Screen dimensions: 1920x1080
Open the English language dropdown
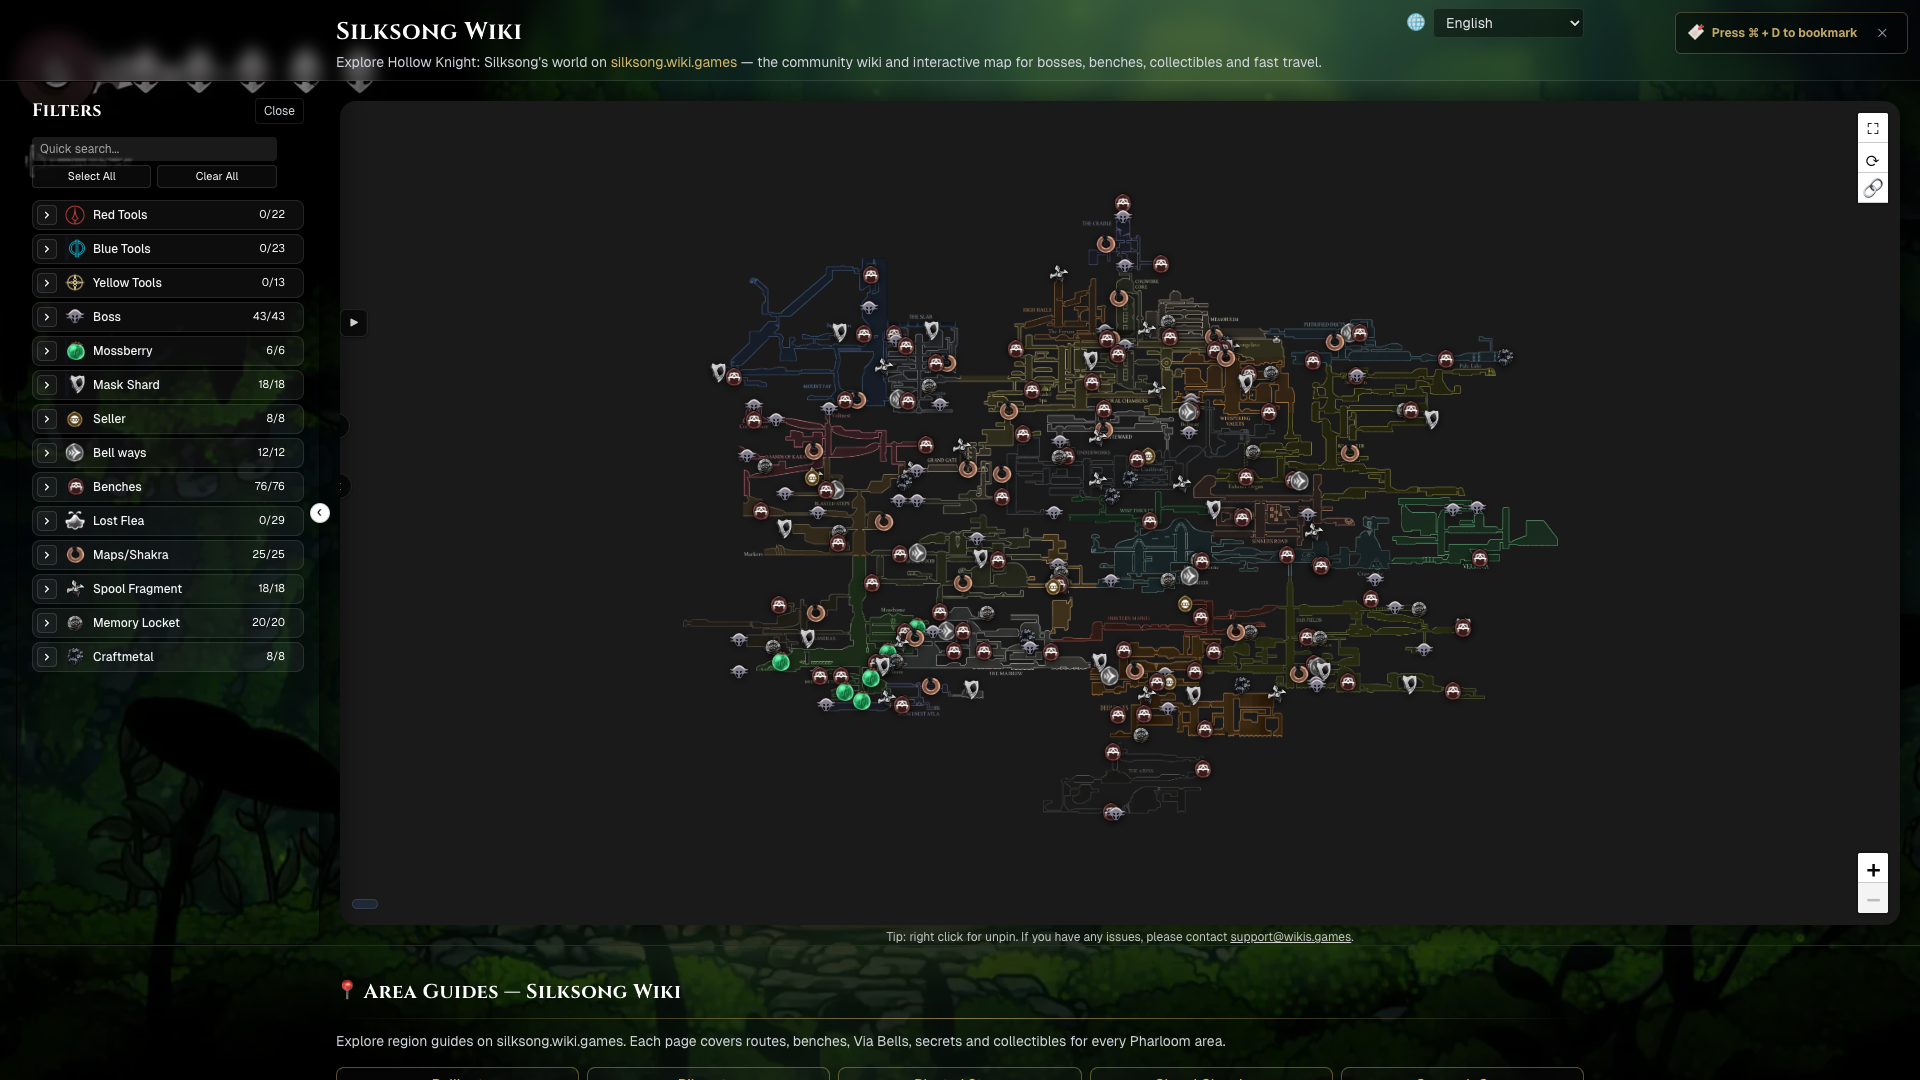(x=1507, y=23)
